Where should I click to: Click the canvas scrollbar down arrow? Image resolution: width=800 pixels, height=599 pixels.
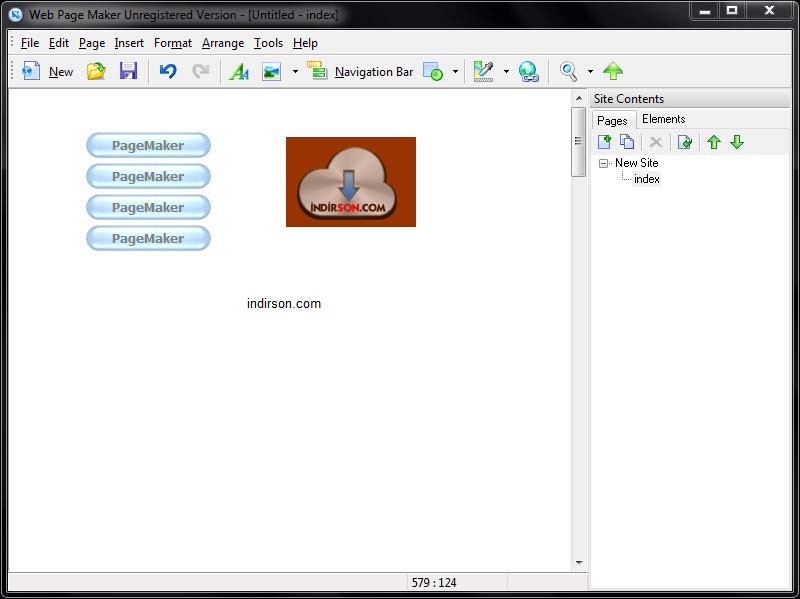[x=579, y=563]
